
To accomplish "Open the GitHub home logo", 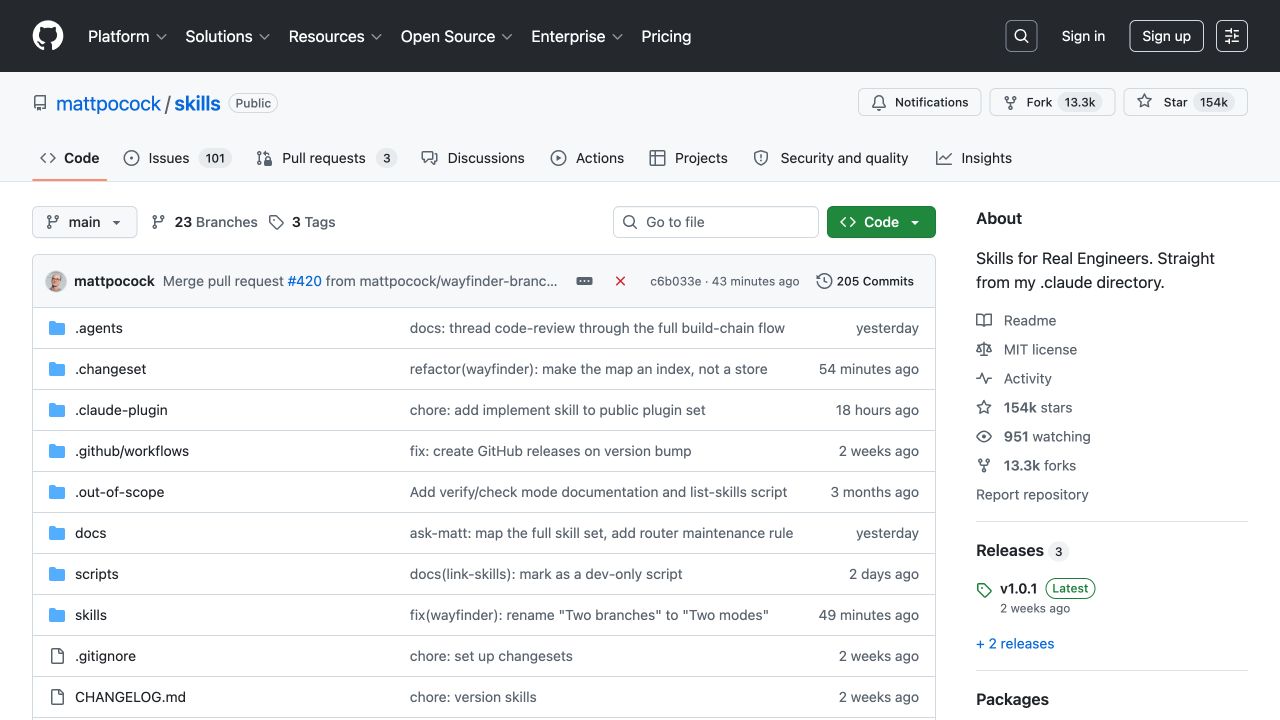I will pyautogui.click(x=48, y=36).
